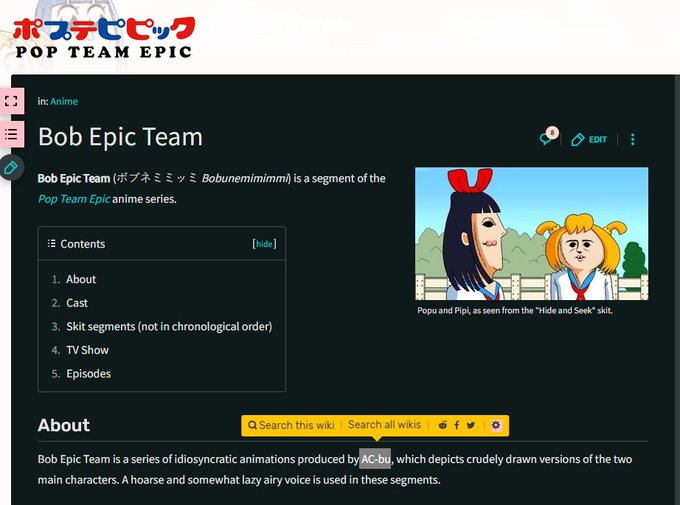Jump to TV Show in contents

[87, 350]
